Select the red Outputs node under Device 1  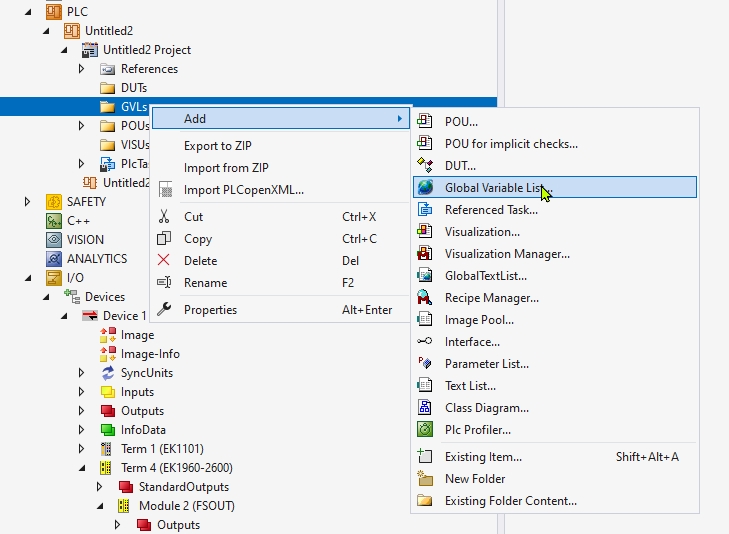[142, 411]
